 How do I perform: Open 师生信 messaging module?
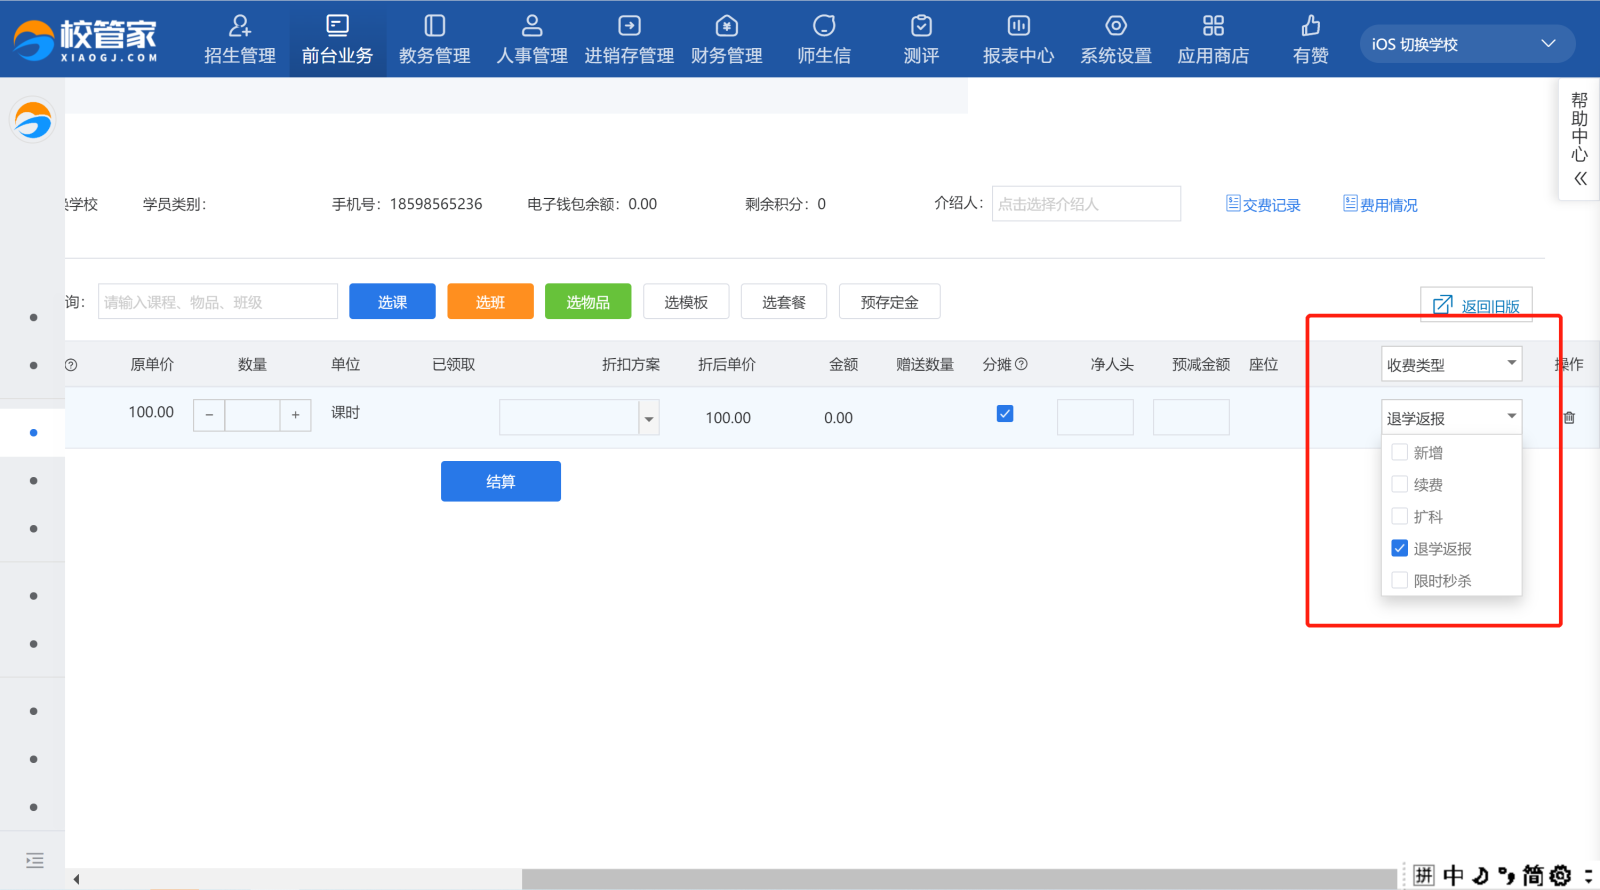tap(824, 40)
